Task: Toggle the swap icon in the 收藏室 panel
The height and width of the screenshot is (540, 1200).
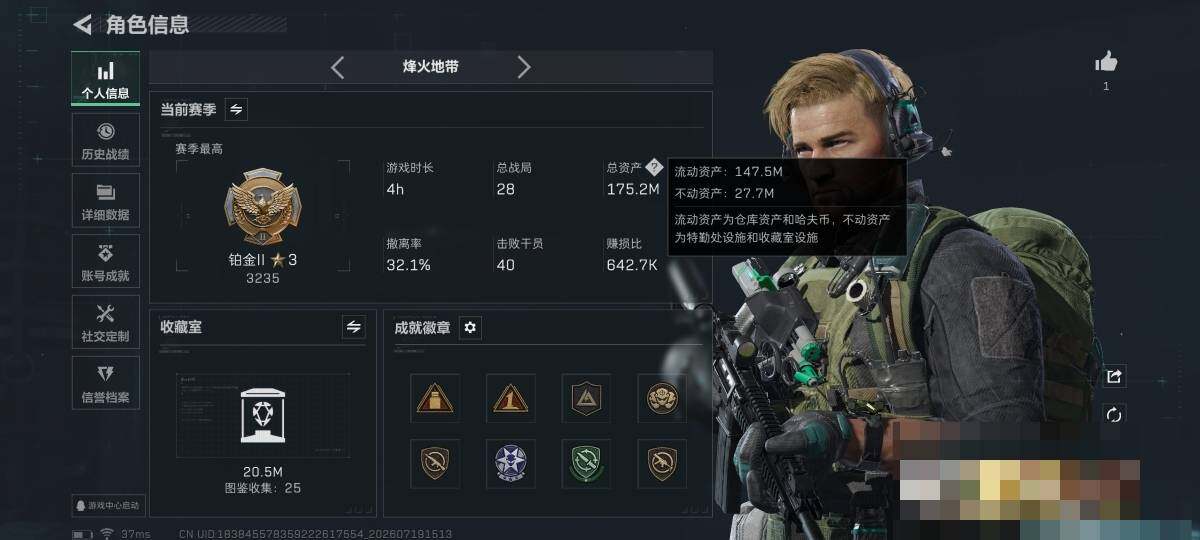Action: click(x=353, y=326)
